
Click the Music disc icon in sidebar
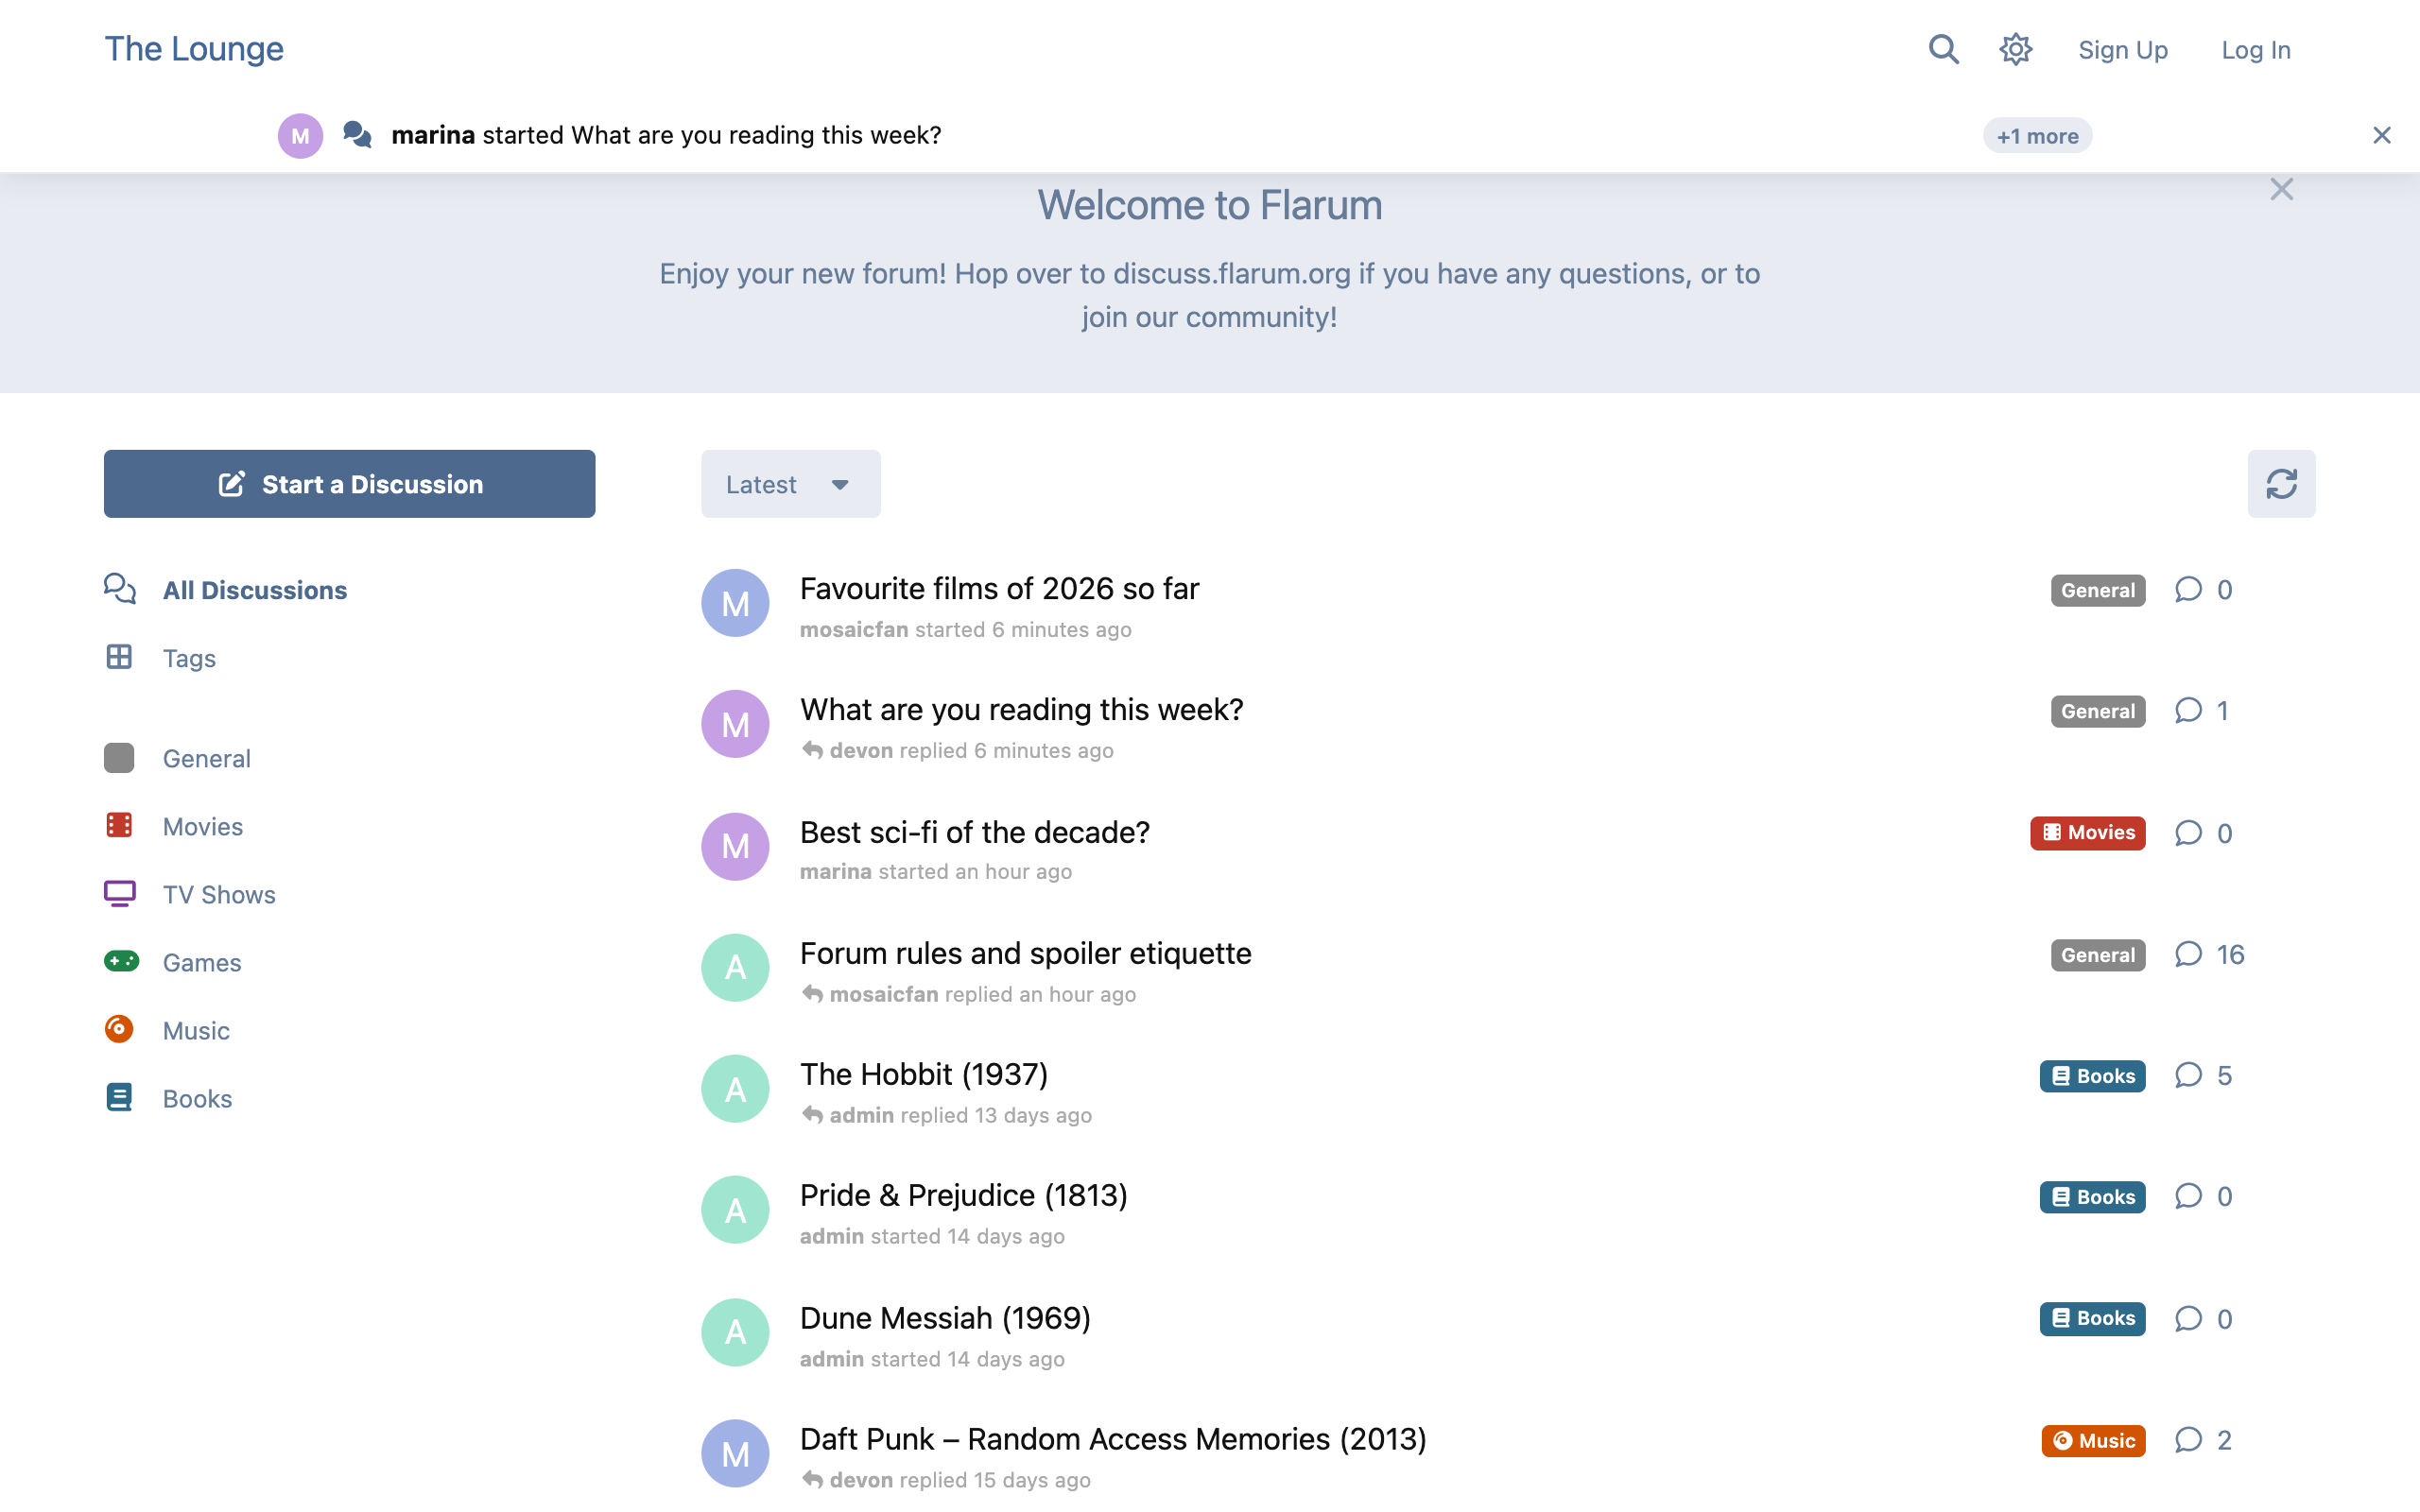119,1029
